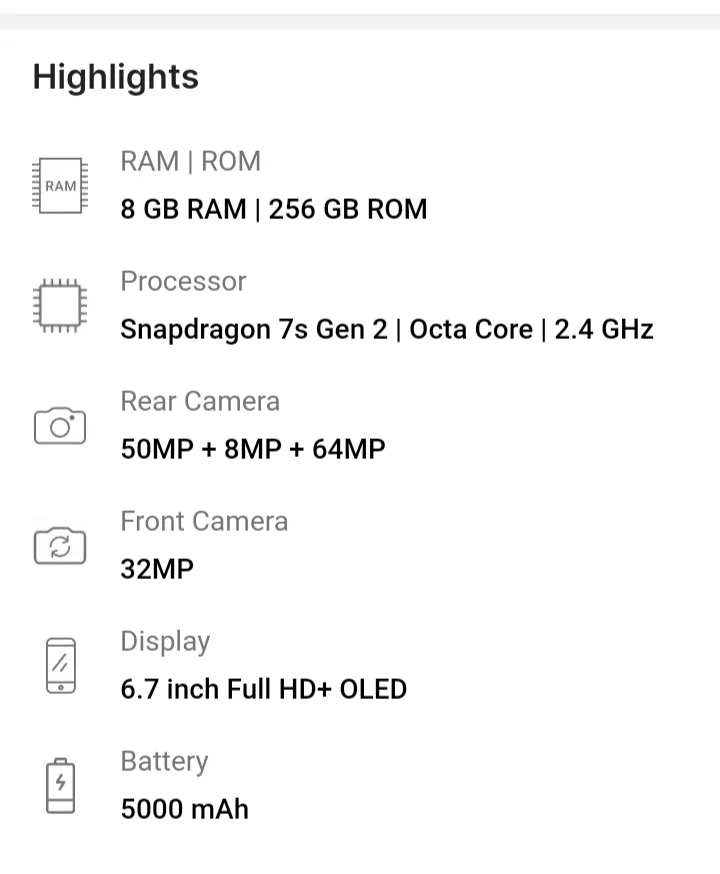Click the Rear Camera label

(x=200, y=401)
